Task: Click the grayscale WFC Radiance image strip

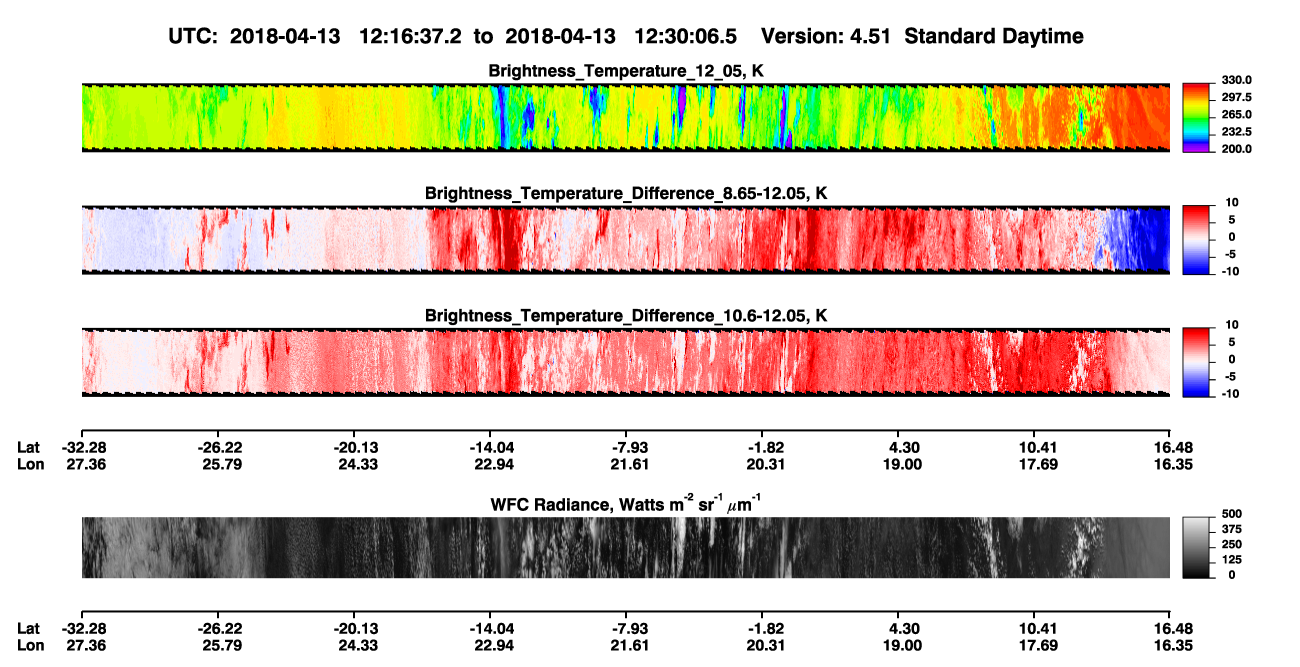Action: tap(625, 548)
